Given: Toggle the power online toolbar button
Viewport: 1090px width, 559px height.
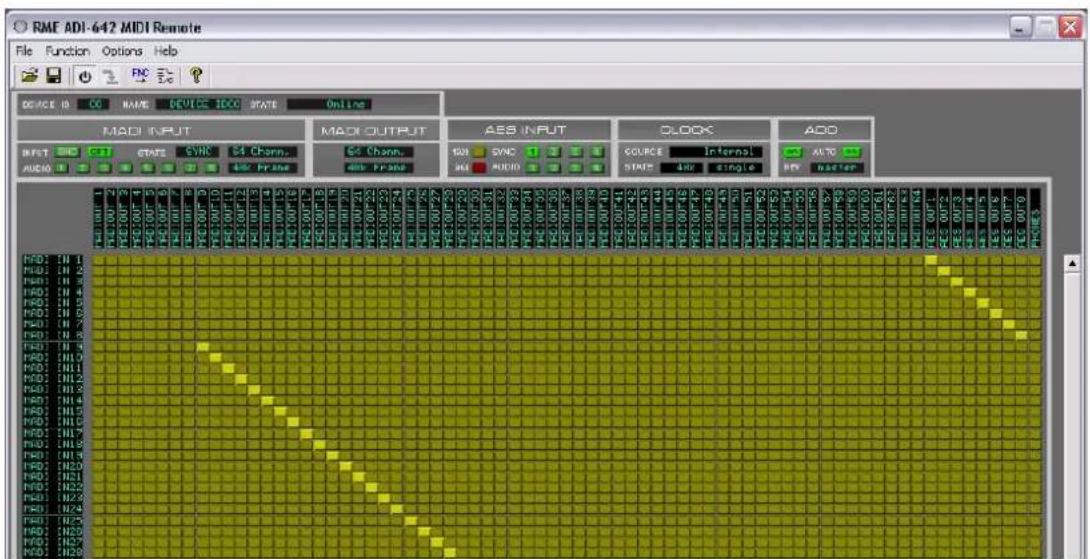Looking at the screenshot, I should click(x=84, y=76).
